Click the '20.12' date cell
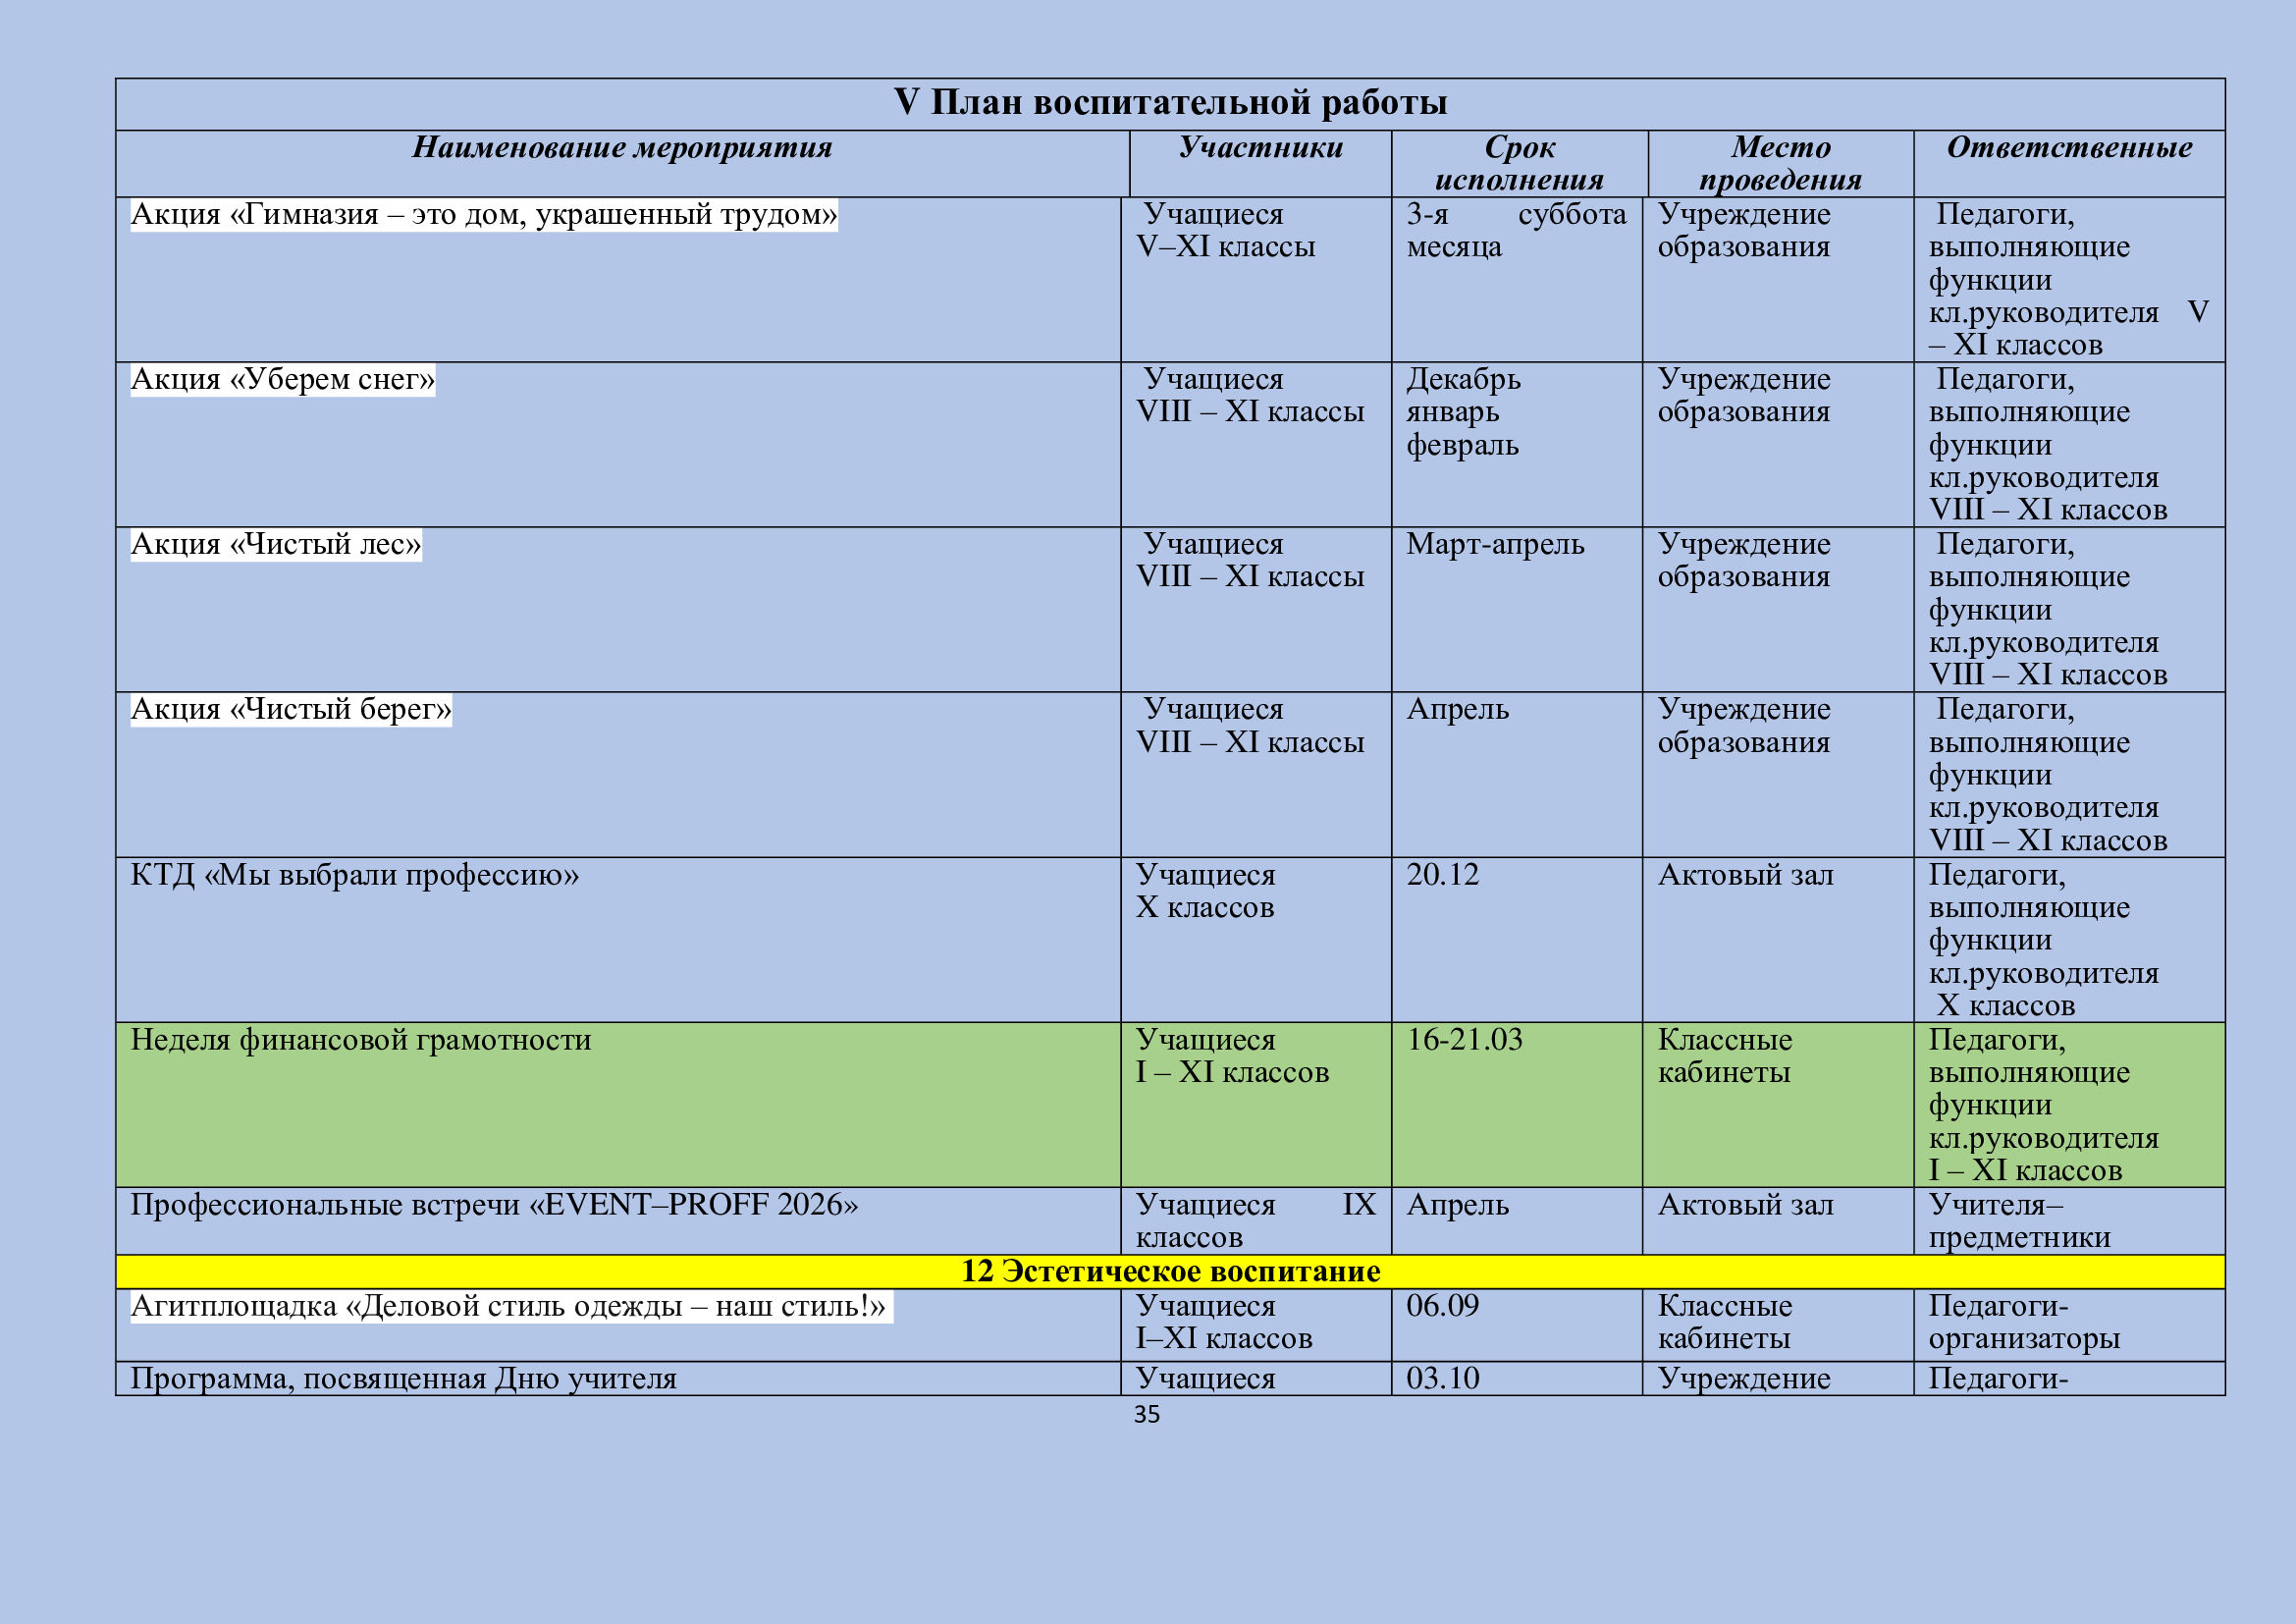 click(x=1442, y=876)
